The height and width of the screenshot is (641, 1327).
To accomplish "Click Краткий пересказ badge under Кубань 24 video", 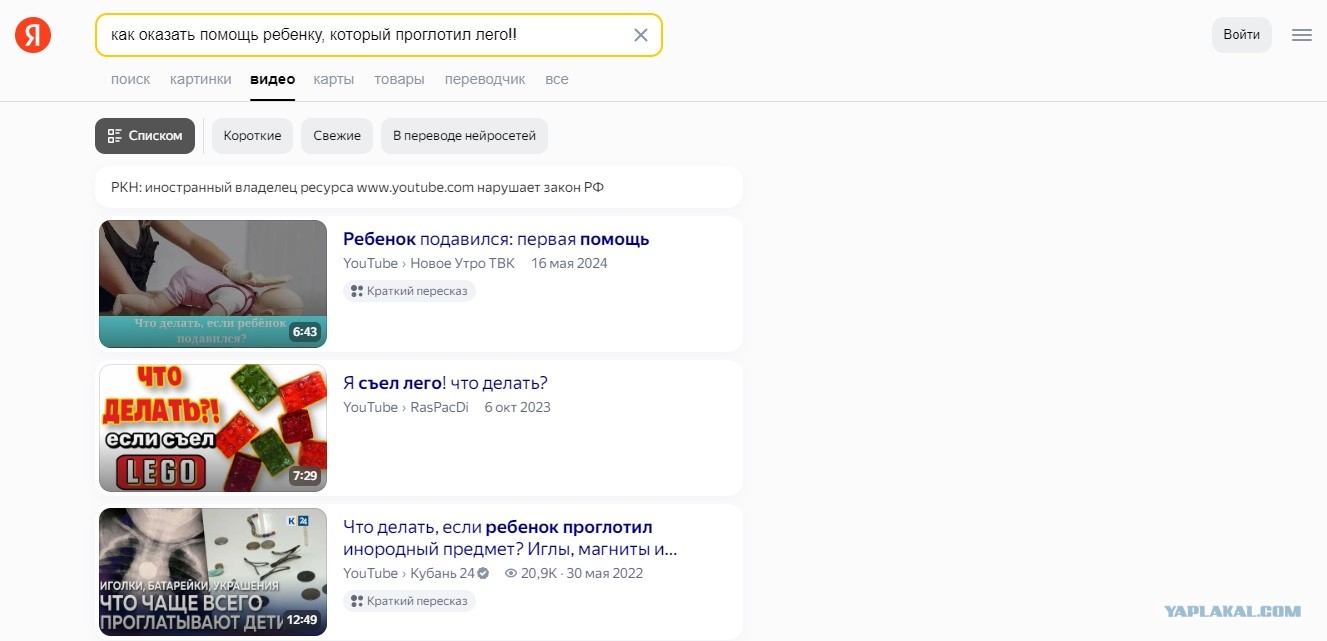I will click(x=410, y=601).
